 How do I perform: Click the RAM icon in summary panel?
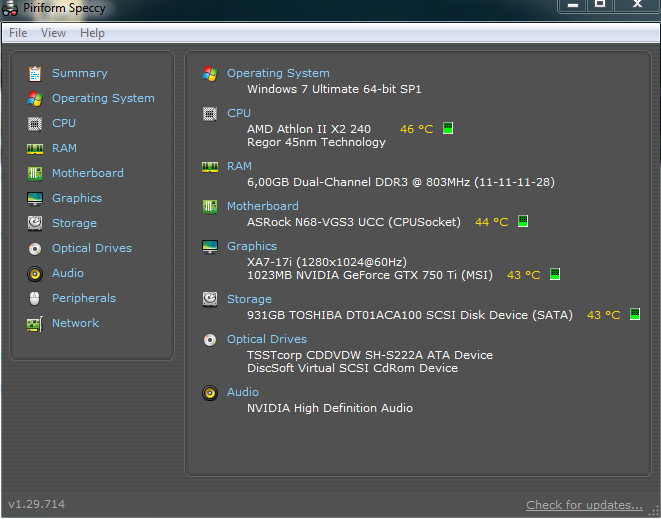(210, 167)
